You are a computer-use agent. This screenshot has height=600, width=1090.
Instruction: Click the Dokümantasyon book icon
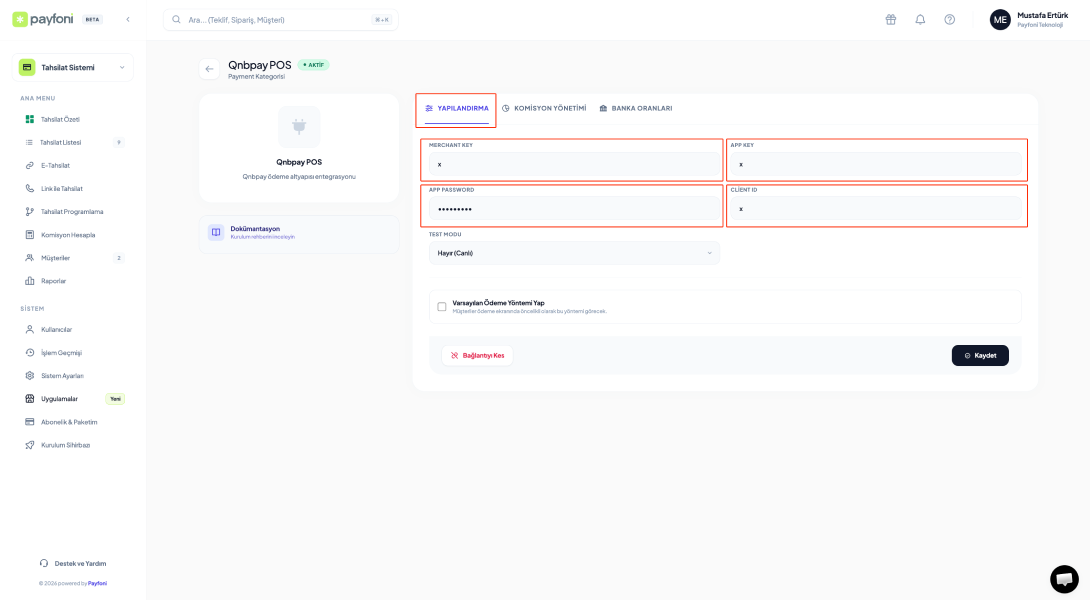(215, 232)
